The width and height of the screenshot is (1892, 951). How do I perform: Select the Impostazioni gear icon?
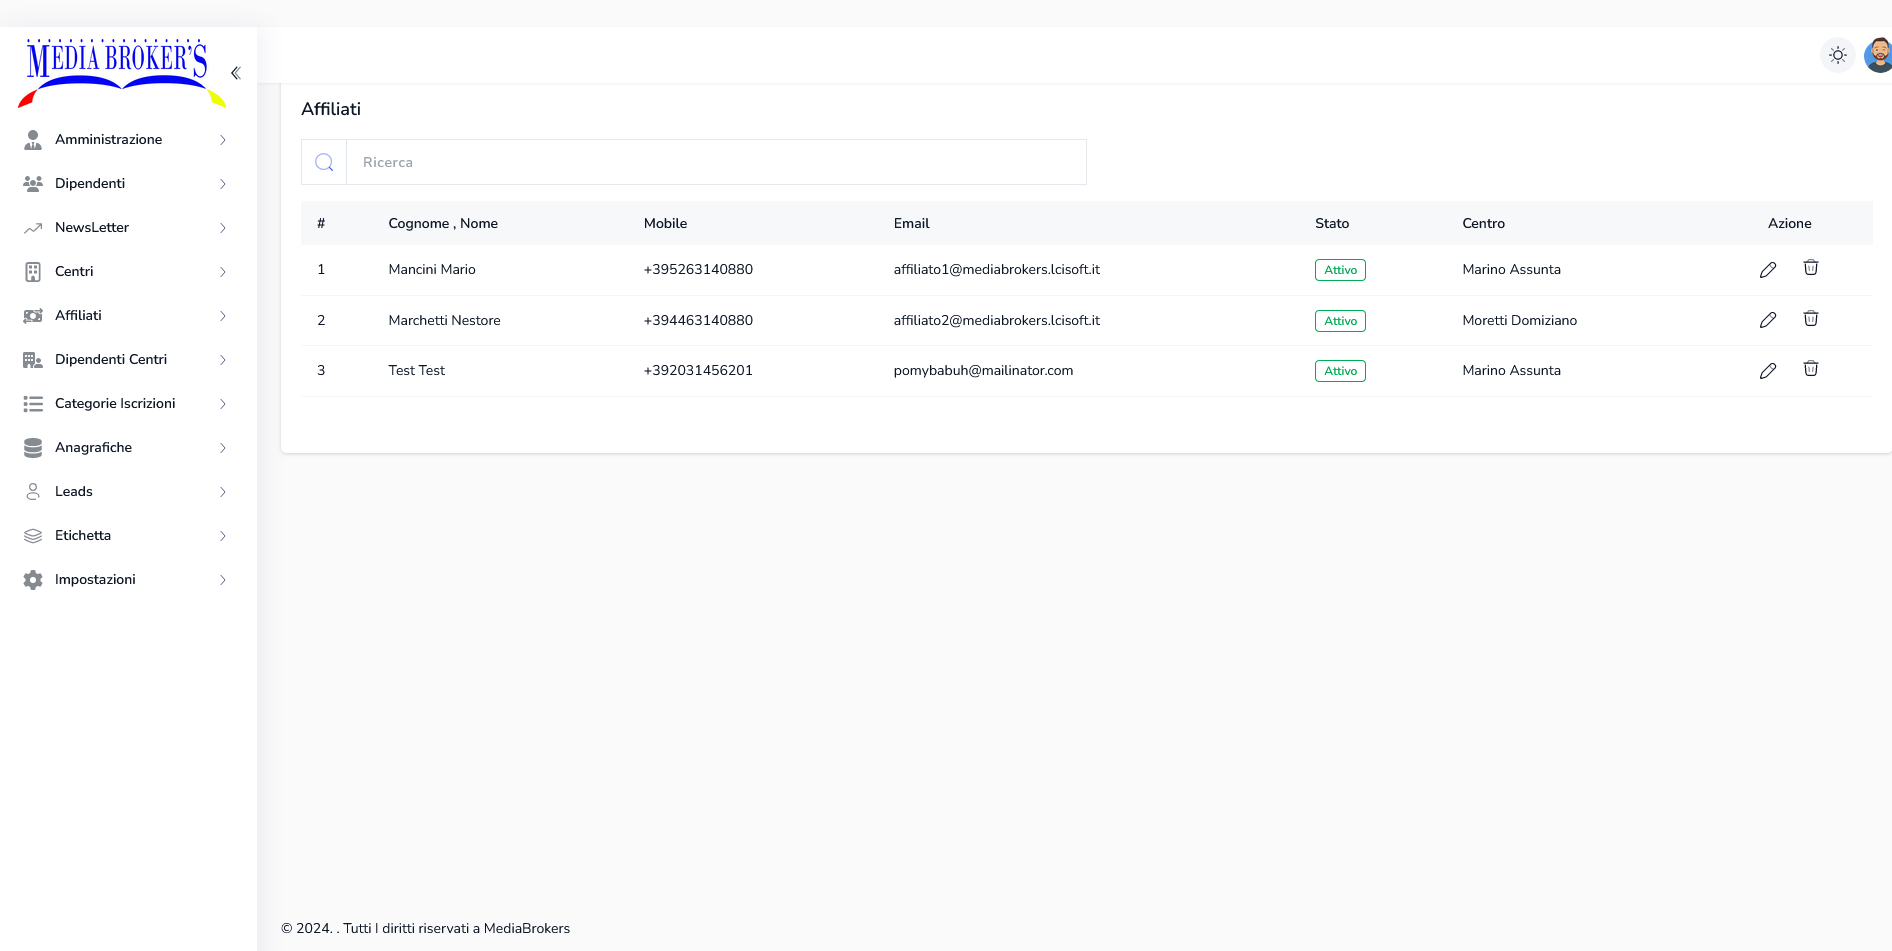[x=33, y=579]
